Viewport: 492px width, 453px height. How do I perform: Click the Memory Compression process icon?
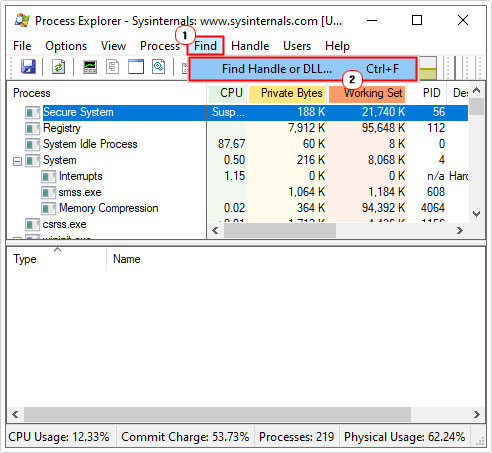click(x=49, y=208)
